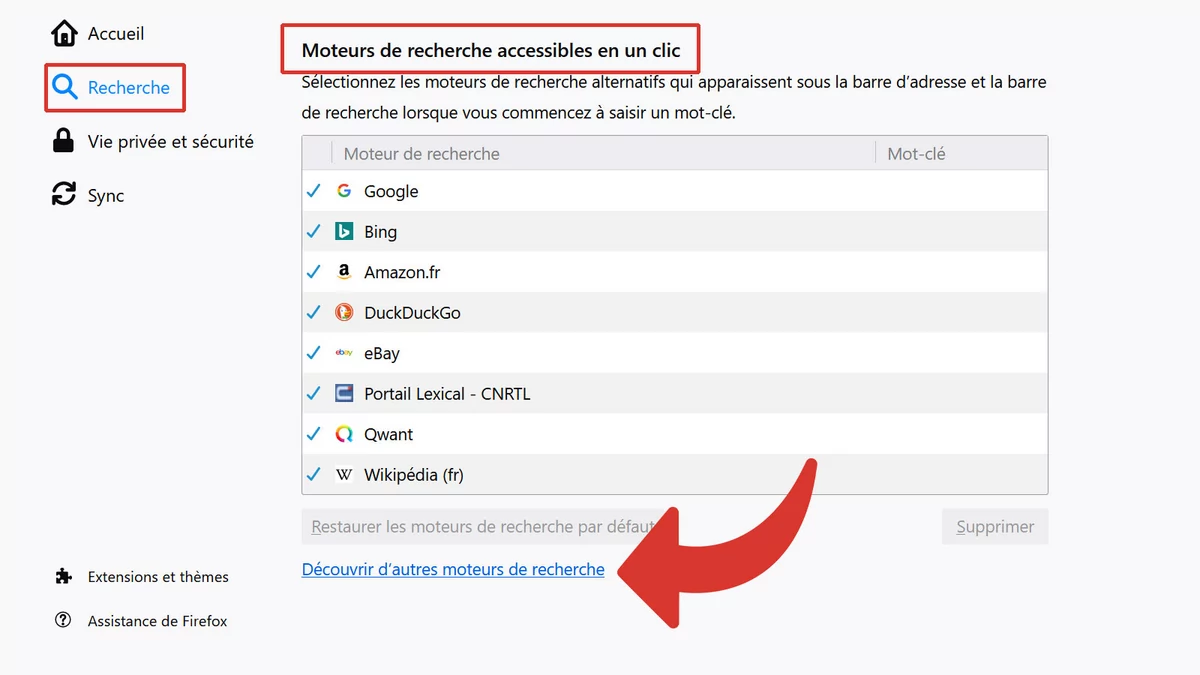The height and width of the screenshot is (675, 1200).
Task: Click the Assistance de Firefox question mark icon
Action: coord(64,620)
